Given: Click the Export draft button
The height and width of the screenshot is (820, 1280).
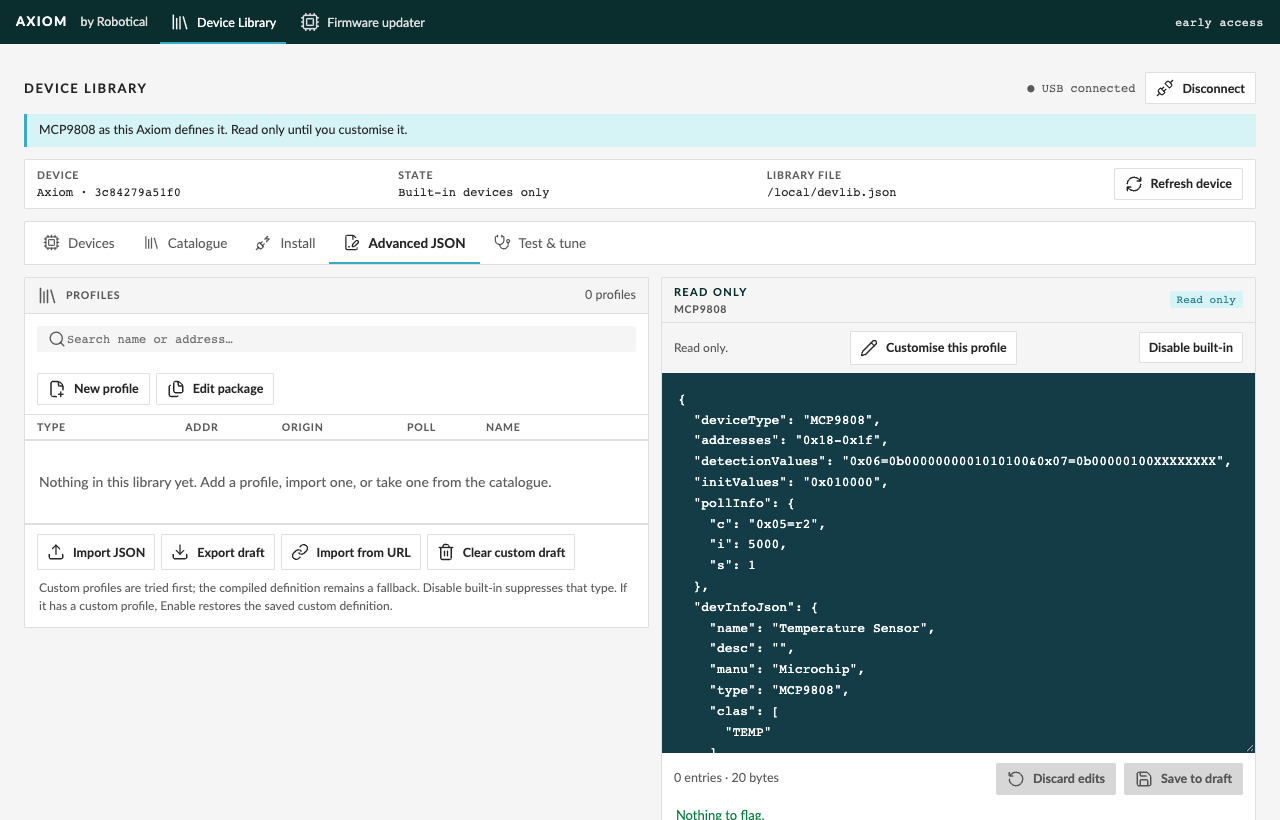Looking at the screenshot, I should [x=218, y=552].
